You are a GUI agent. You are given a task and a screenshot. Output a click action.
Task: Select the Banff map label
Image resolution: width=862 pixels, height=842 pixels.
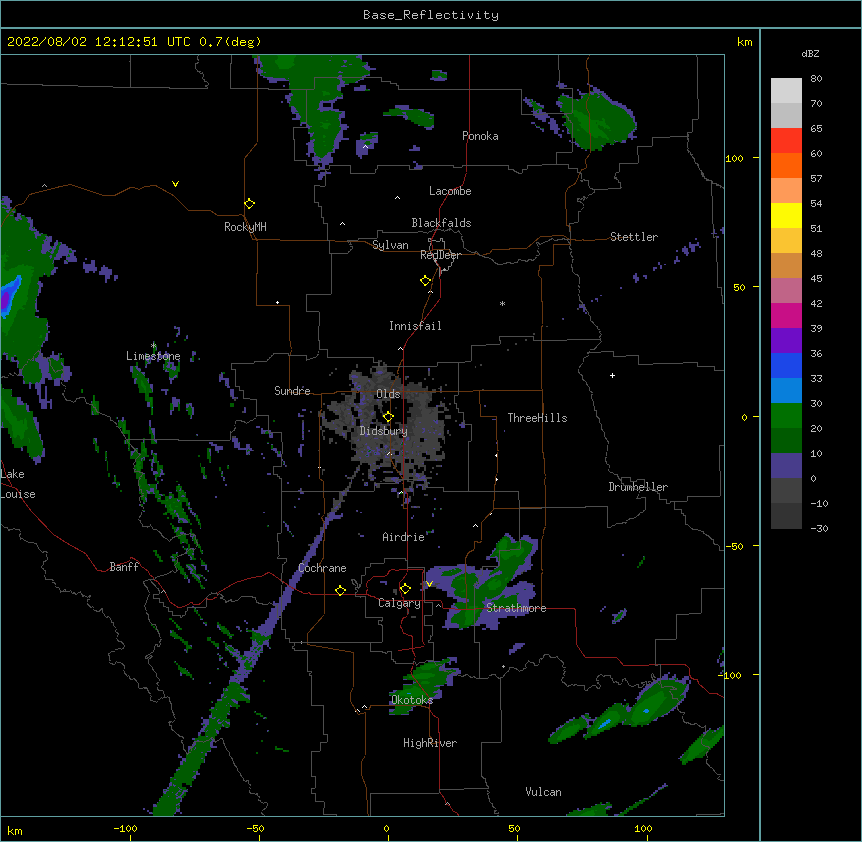coord(124,567)
